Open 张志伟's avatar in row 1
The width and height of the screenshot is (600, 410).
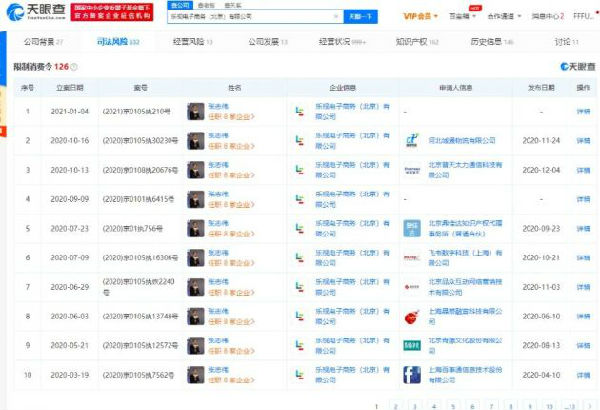(x=196, y=111)
